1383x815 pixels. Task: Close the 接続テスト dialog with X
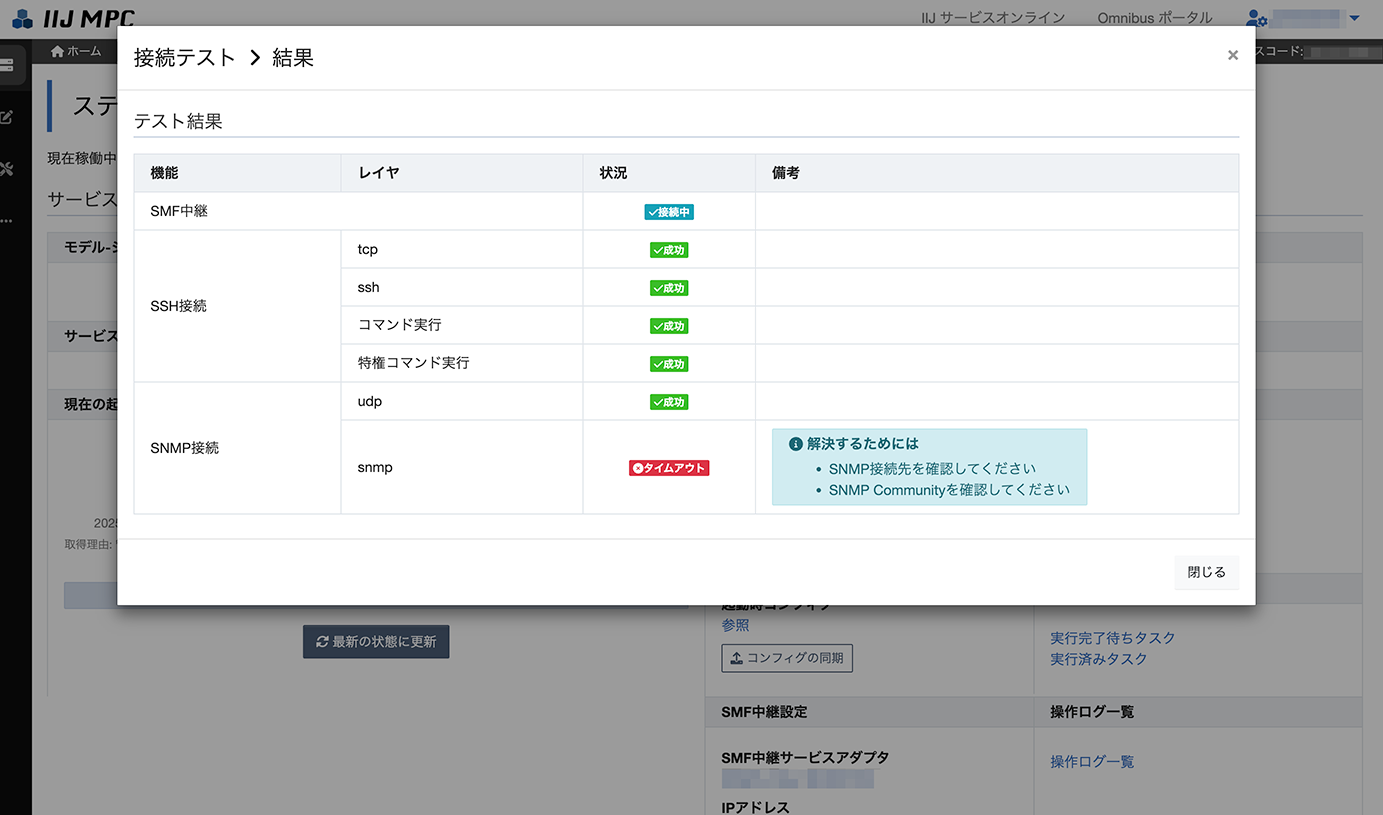tap(1232, 56)
